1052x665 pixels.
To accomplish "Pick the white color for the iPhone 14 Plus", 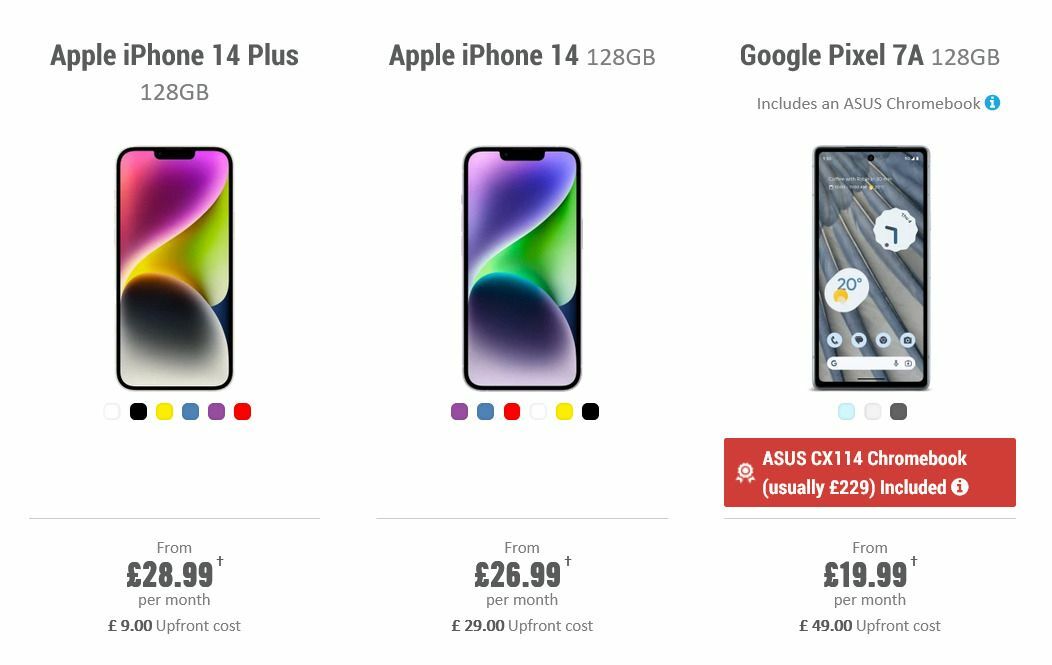I will tap(112, 411).
